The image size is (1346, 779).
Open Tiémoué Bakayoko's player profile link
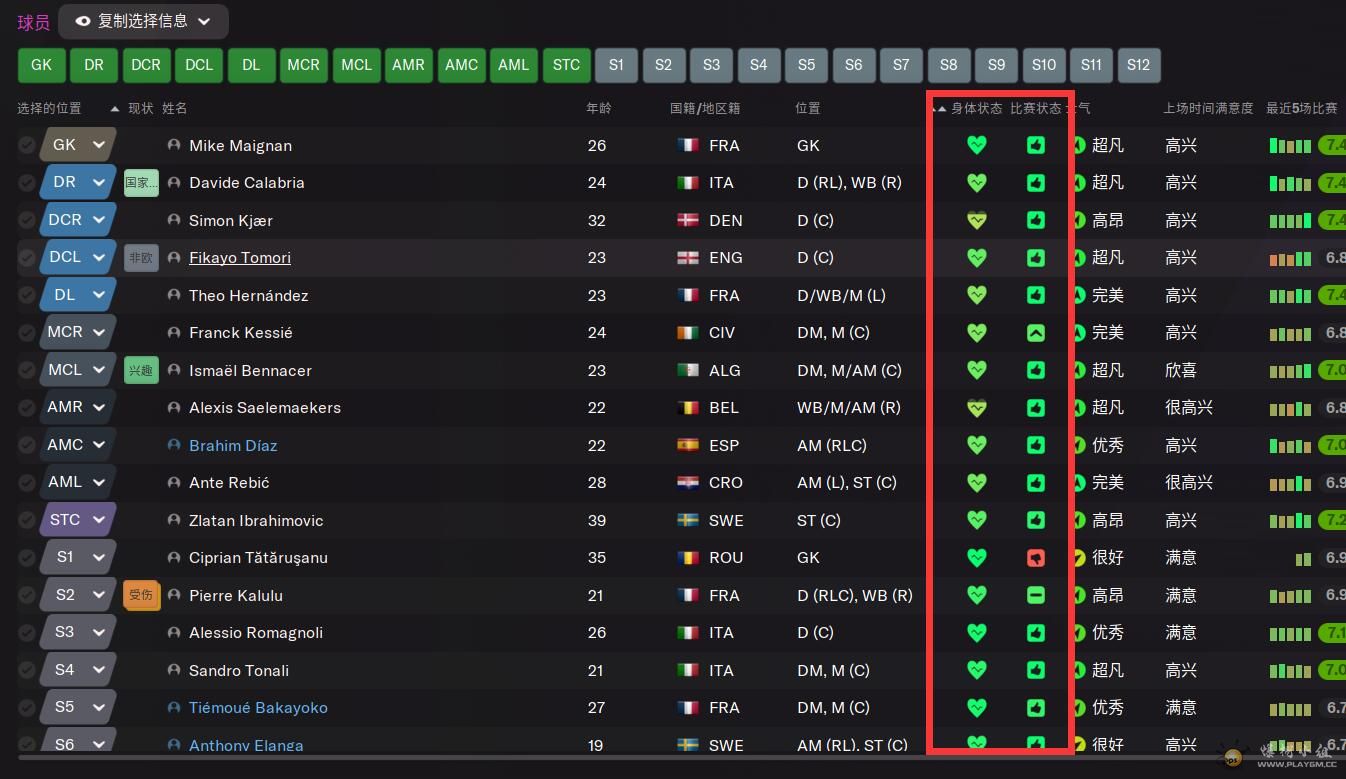tap(258, 708)
